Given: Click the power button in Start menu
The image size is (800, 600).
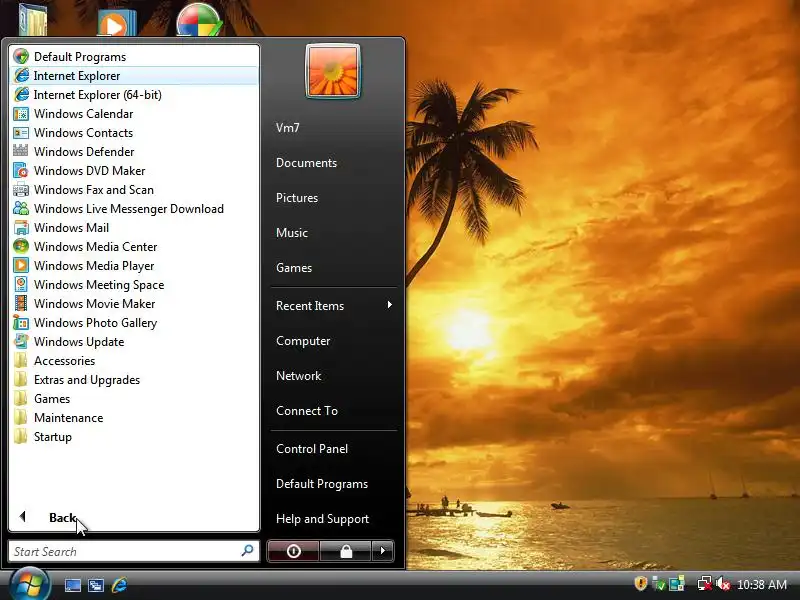Looking at the screenshot, I should point(293,551).
